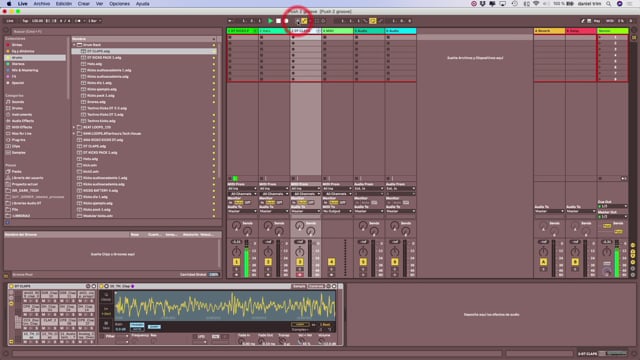Open the Archivo menu

coord(42,4)
